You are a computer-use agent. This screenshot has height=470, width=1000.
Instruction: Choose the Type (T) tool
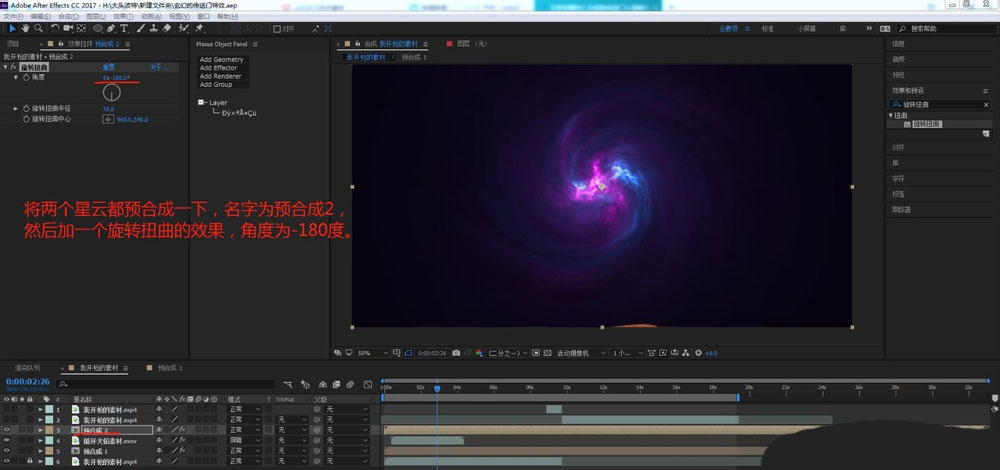[123, 29]
